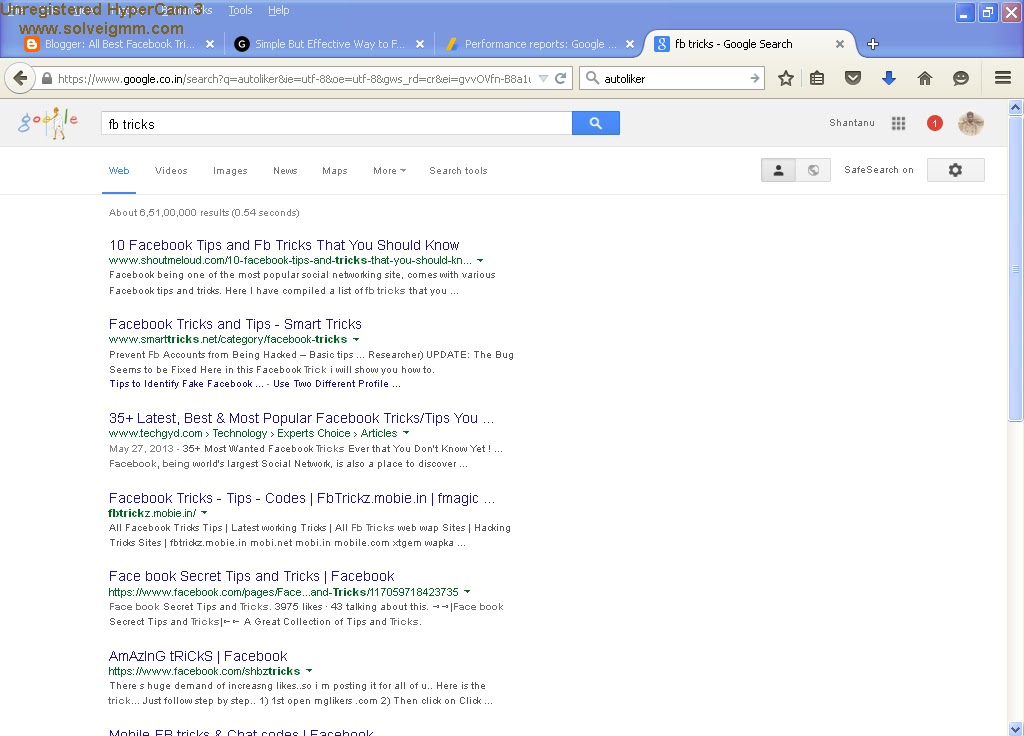1024x736 pixels.
Task: Click the SafeSearch on label
Action: pyautogui.click(x=878, y=170)
